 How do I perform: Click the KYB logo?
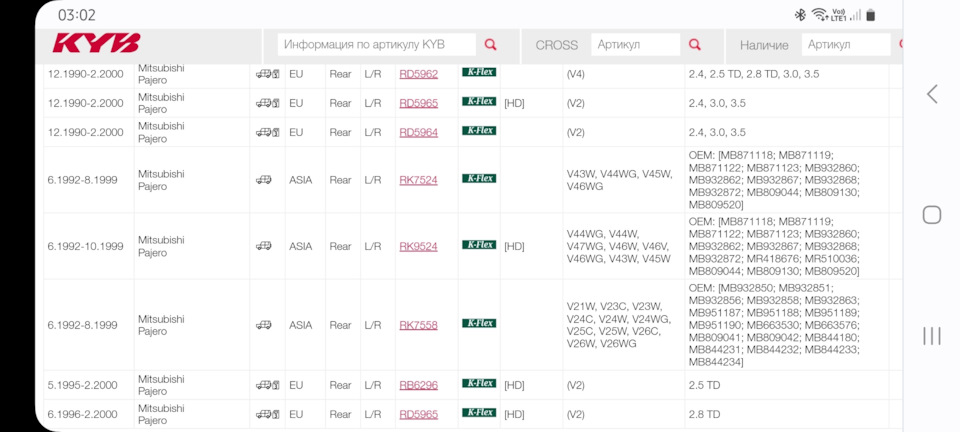pyautogui.click(x=96, y=44)
